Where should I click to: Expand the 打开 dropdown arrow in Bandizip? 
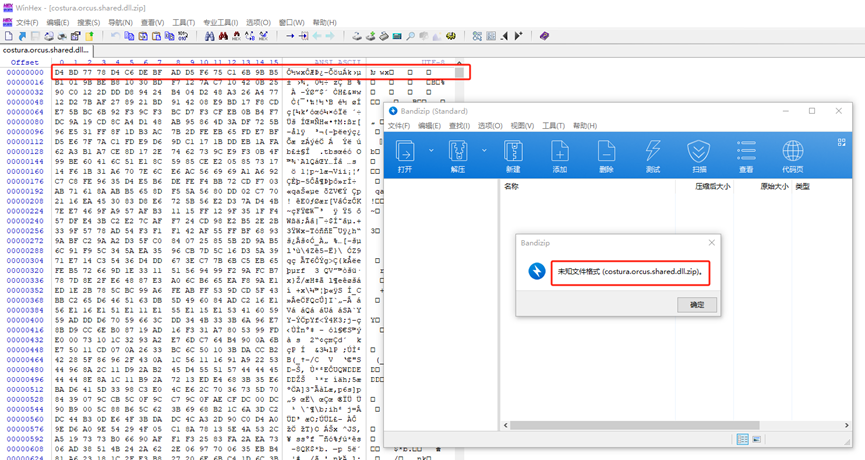pyautogui.click(x=431, y=150)
